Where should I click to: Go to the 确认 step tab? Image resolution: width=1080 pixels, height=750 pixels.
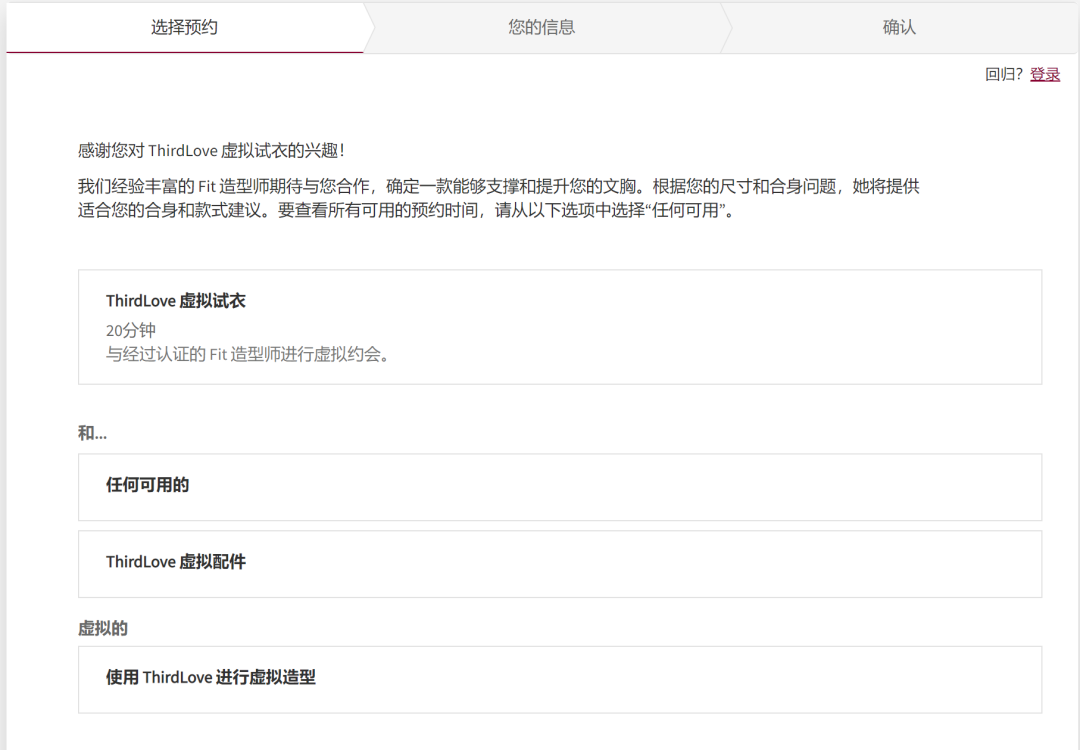pos(899,28)
